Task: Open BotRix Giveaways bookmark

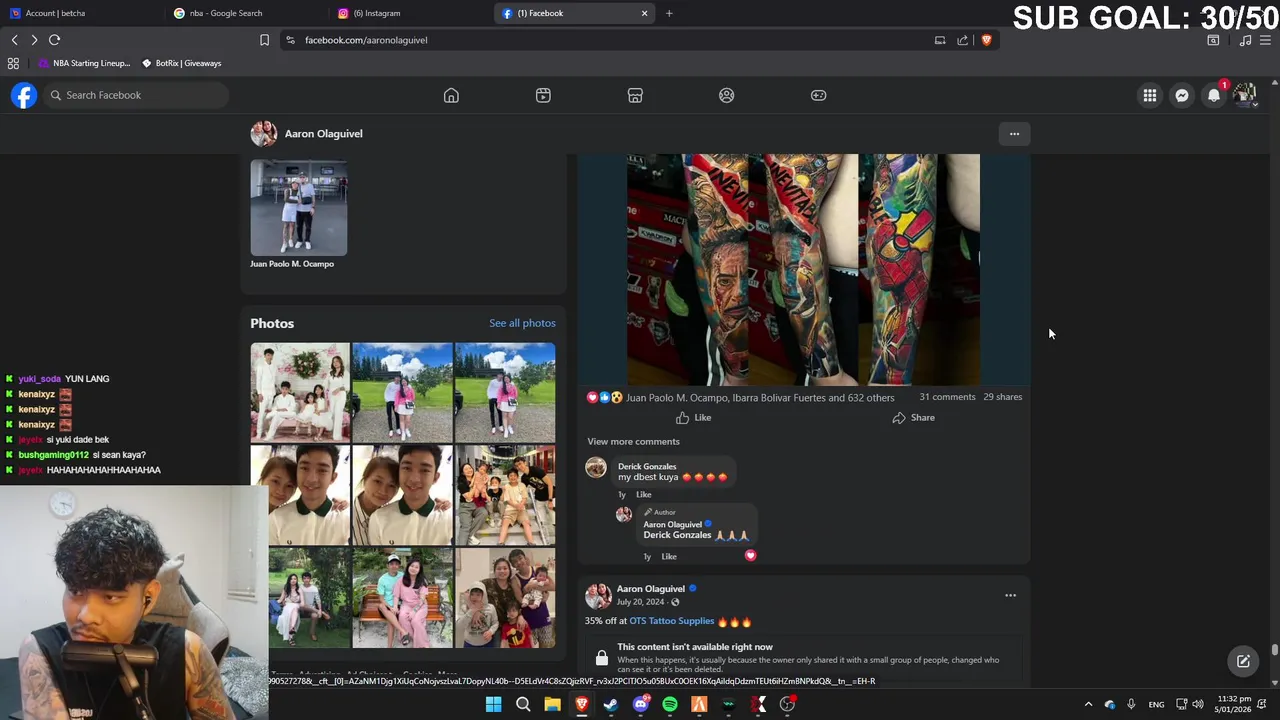Action: coord(181,63)
